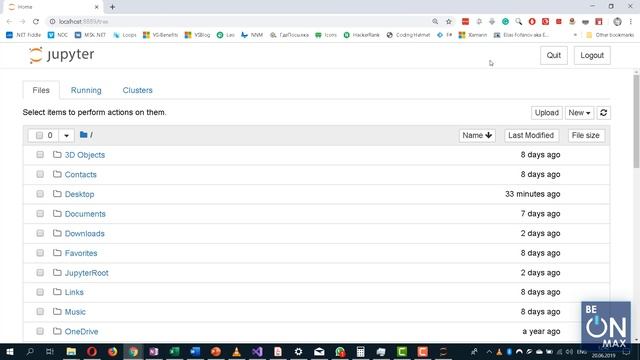640x360 pixels.
Task: Bookmark this page with the star icon
Action: [449, 21]
